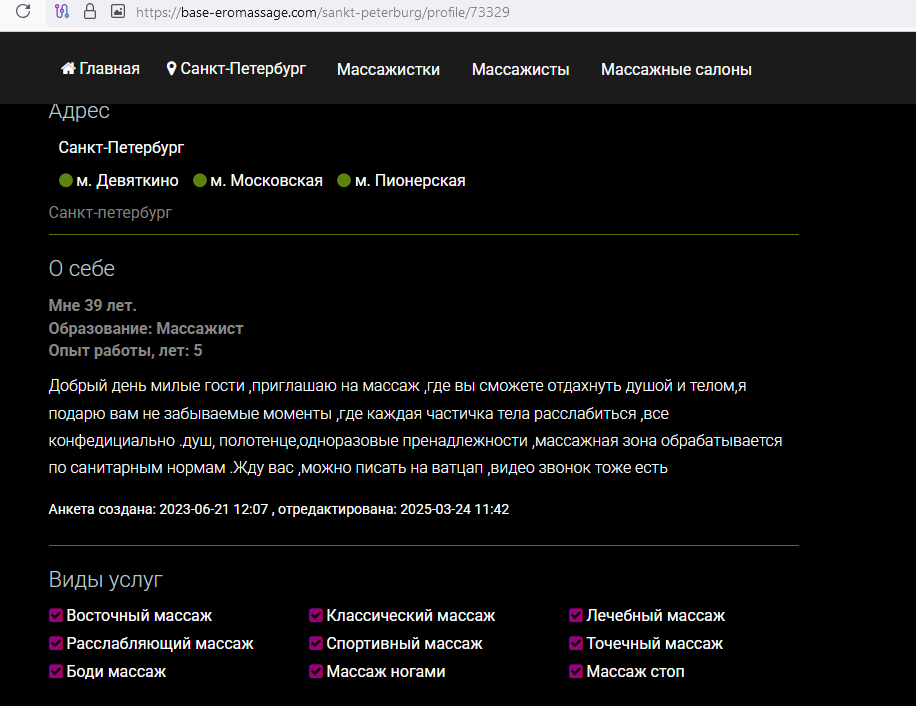Click the м. Московская metro link
Image resolution: width=916 pixels, height=706 pixels.
267,181
